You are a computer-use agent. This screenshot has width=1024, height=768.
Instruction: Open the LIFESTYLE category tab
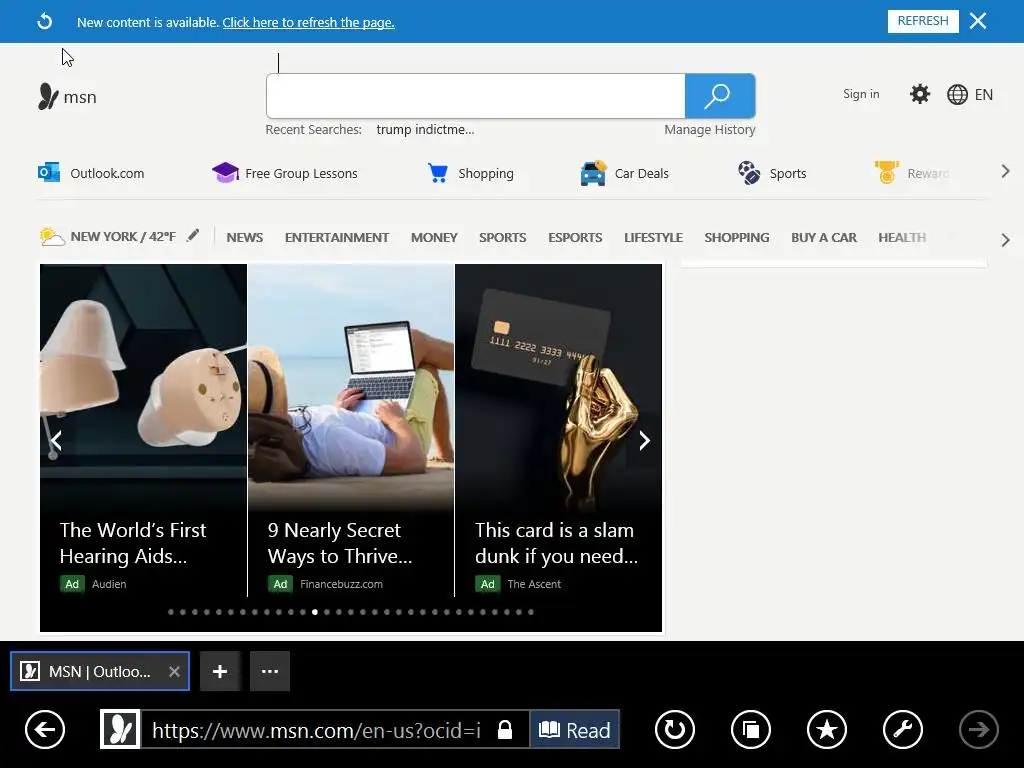653,238
